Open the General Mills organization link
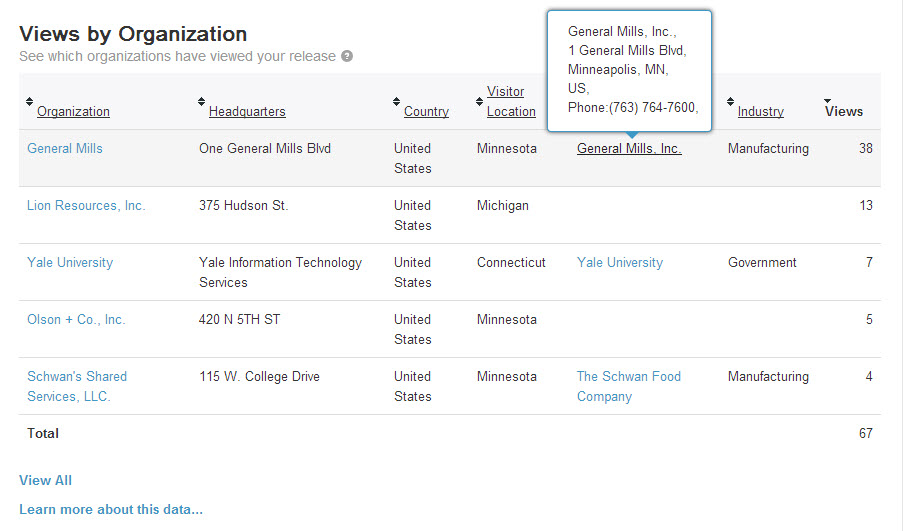The image size is (903, 531). tap(65, 149)
